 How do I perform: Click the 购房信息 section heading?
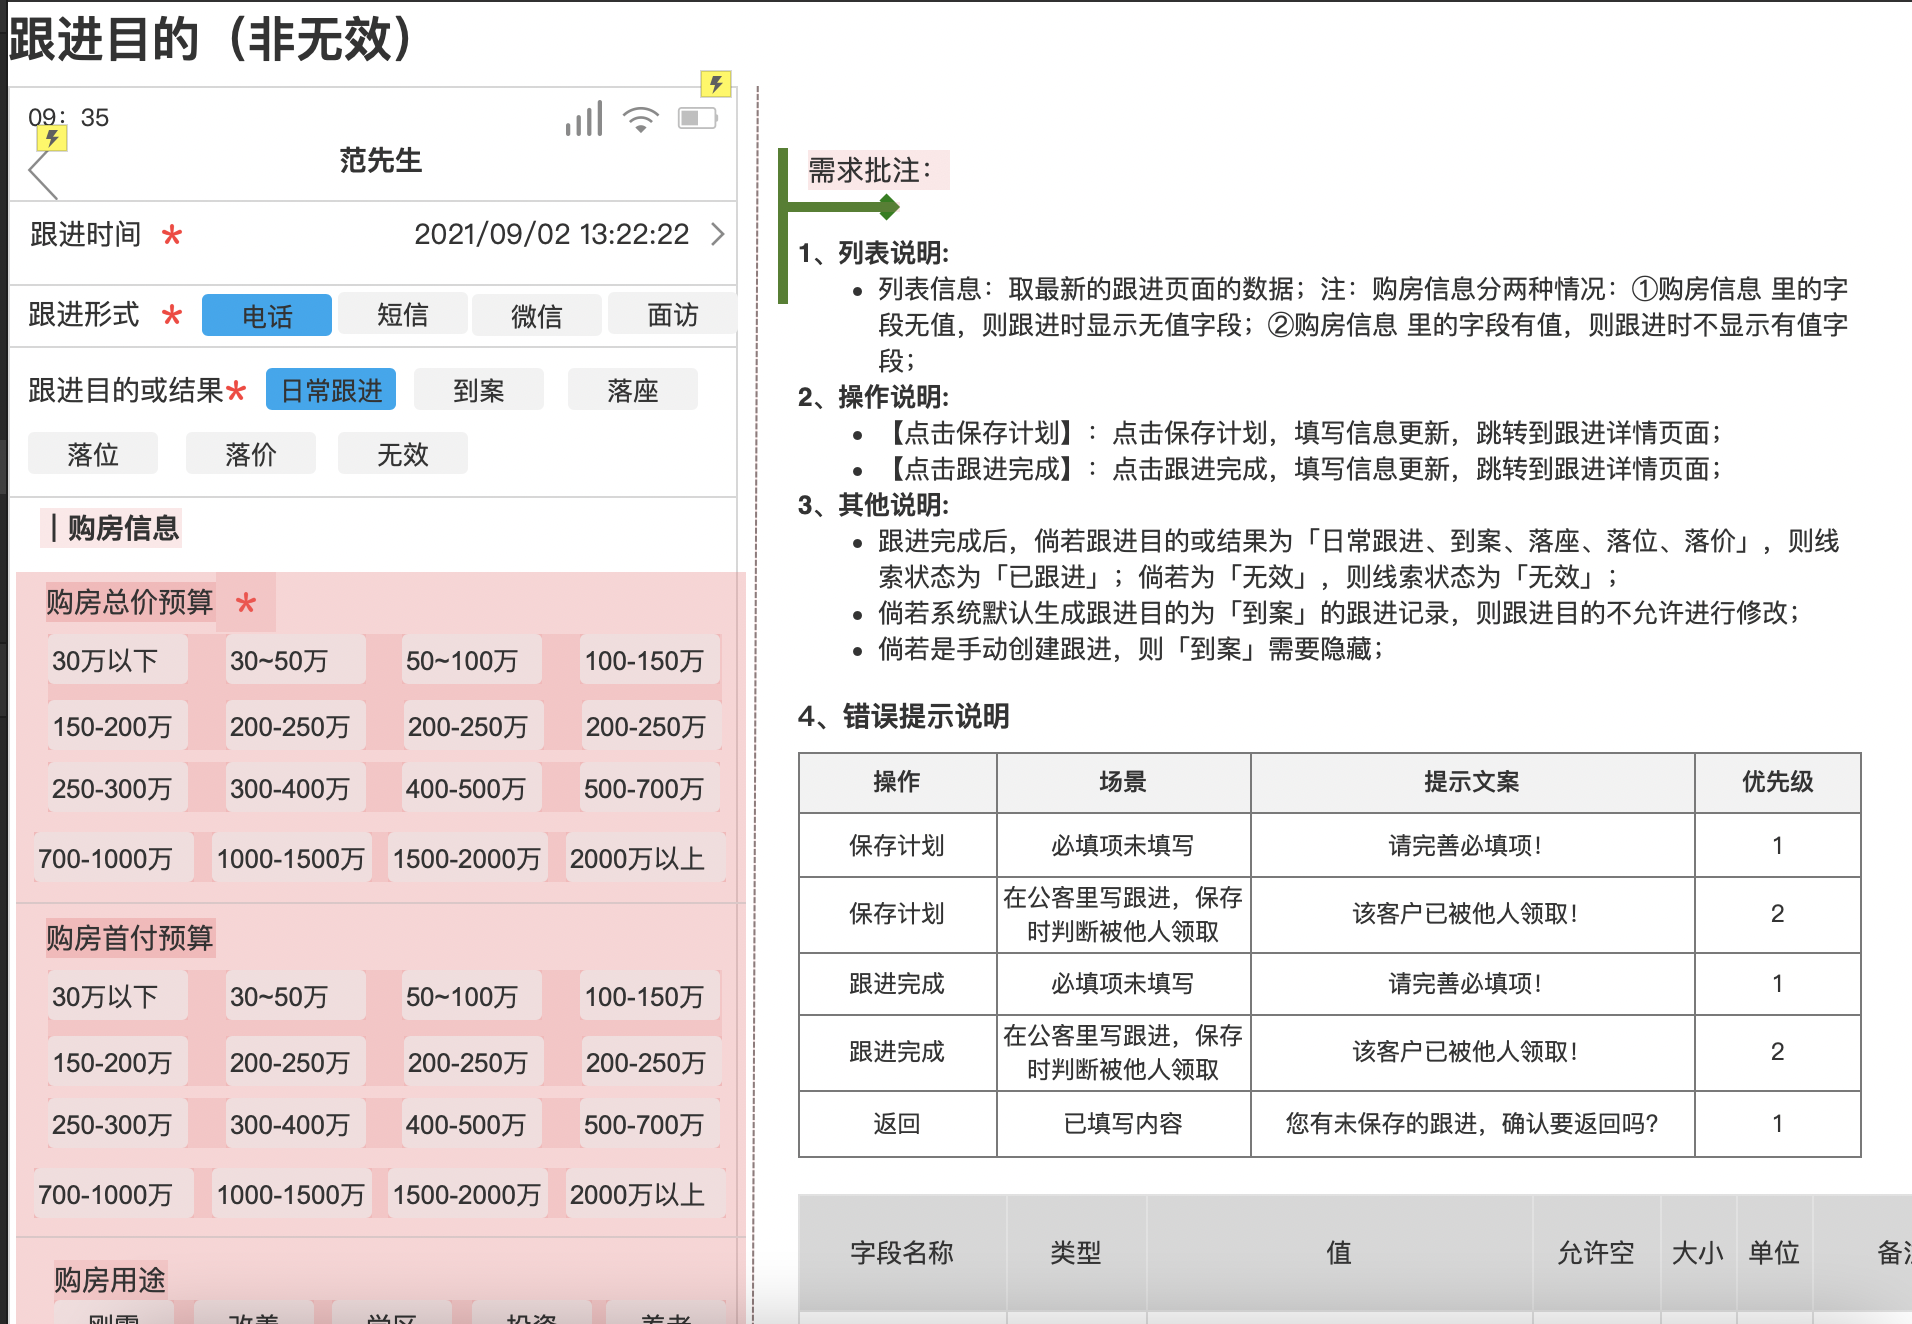tap(113, 528)
